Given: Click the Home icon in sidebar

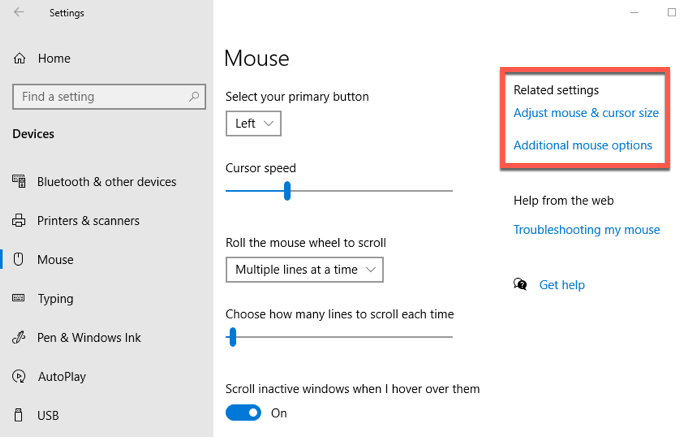Looking at the screenshot, I should 19,58.
